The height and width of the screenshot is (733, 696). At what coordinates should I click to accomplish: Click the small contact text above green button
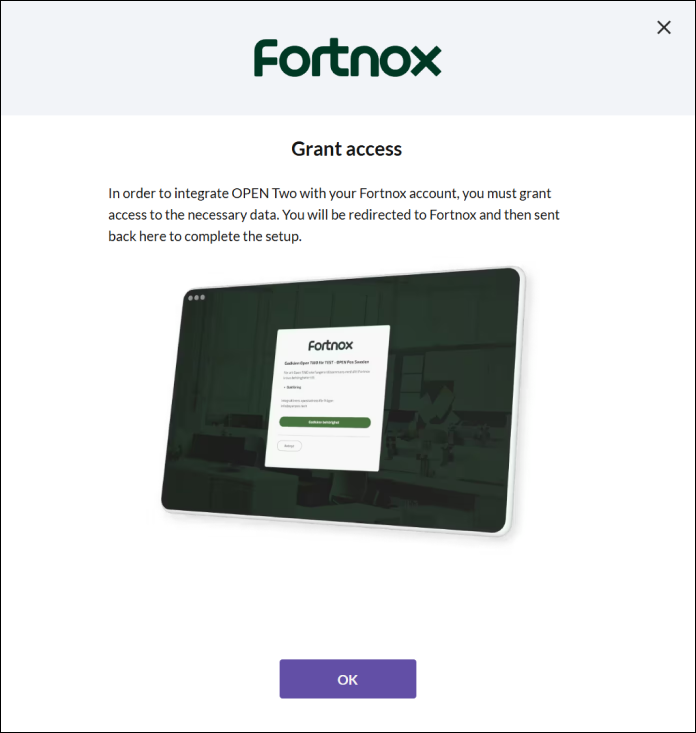coord(307,403)
